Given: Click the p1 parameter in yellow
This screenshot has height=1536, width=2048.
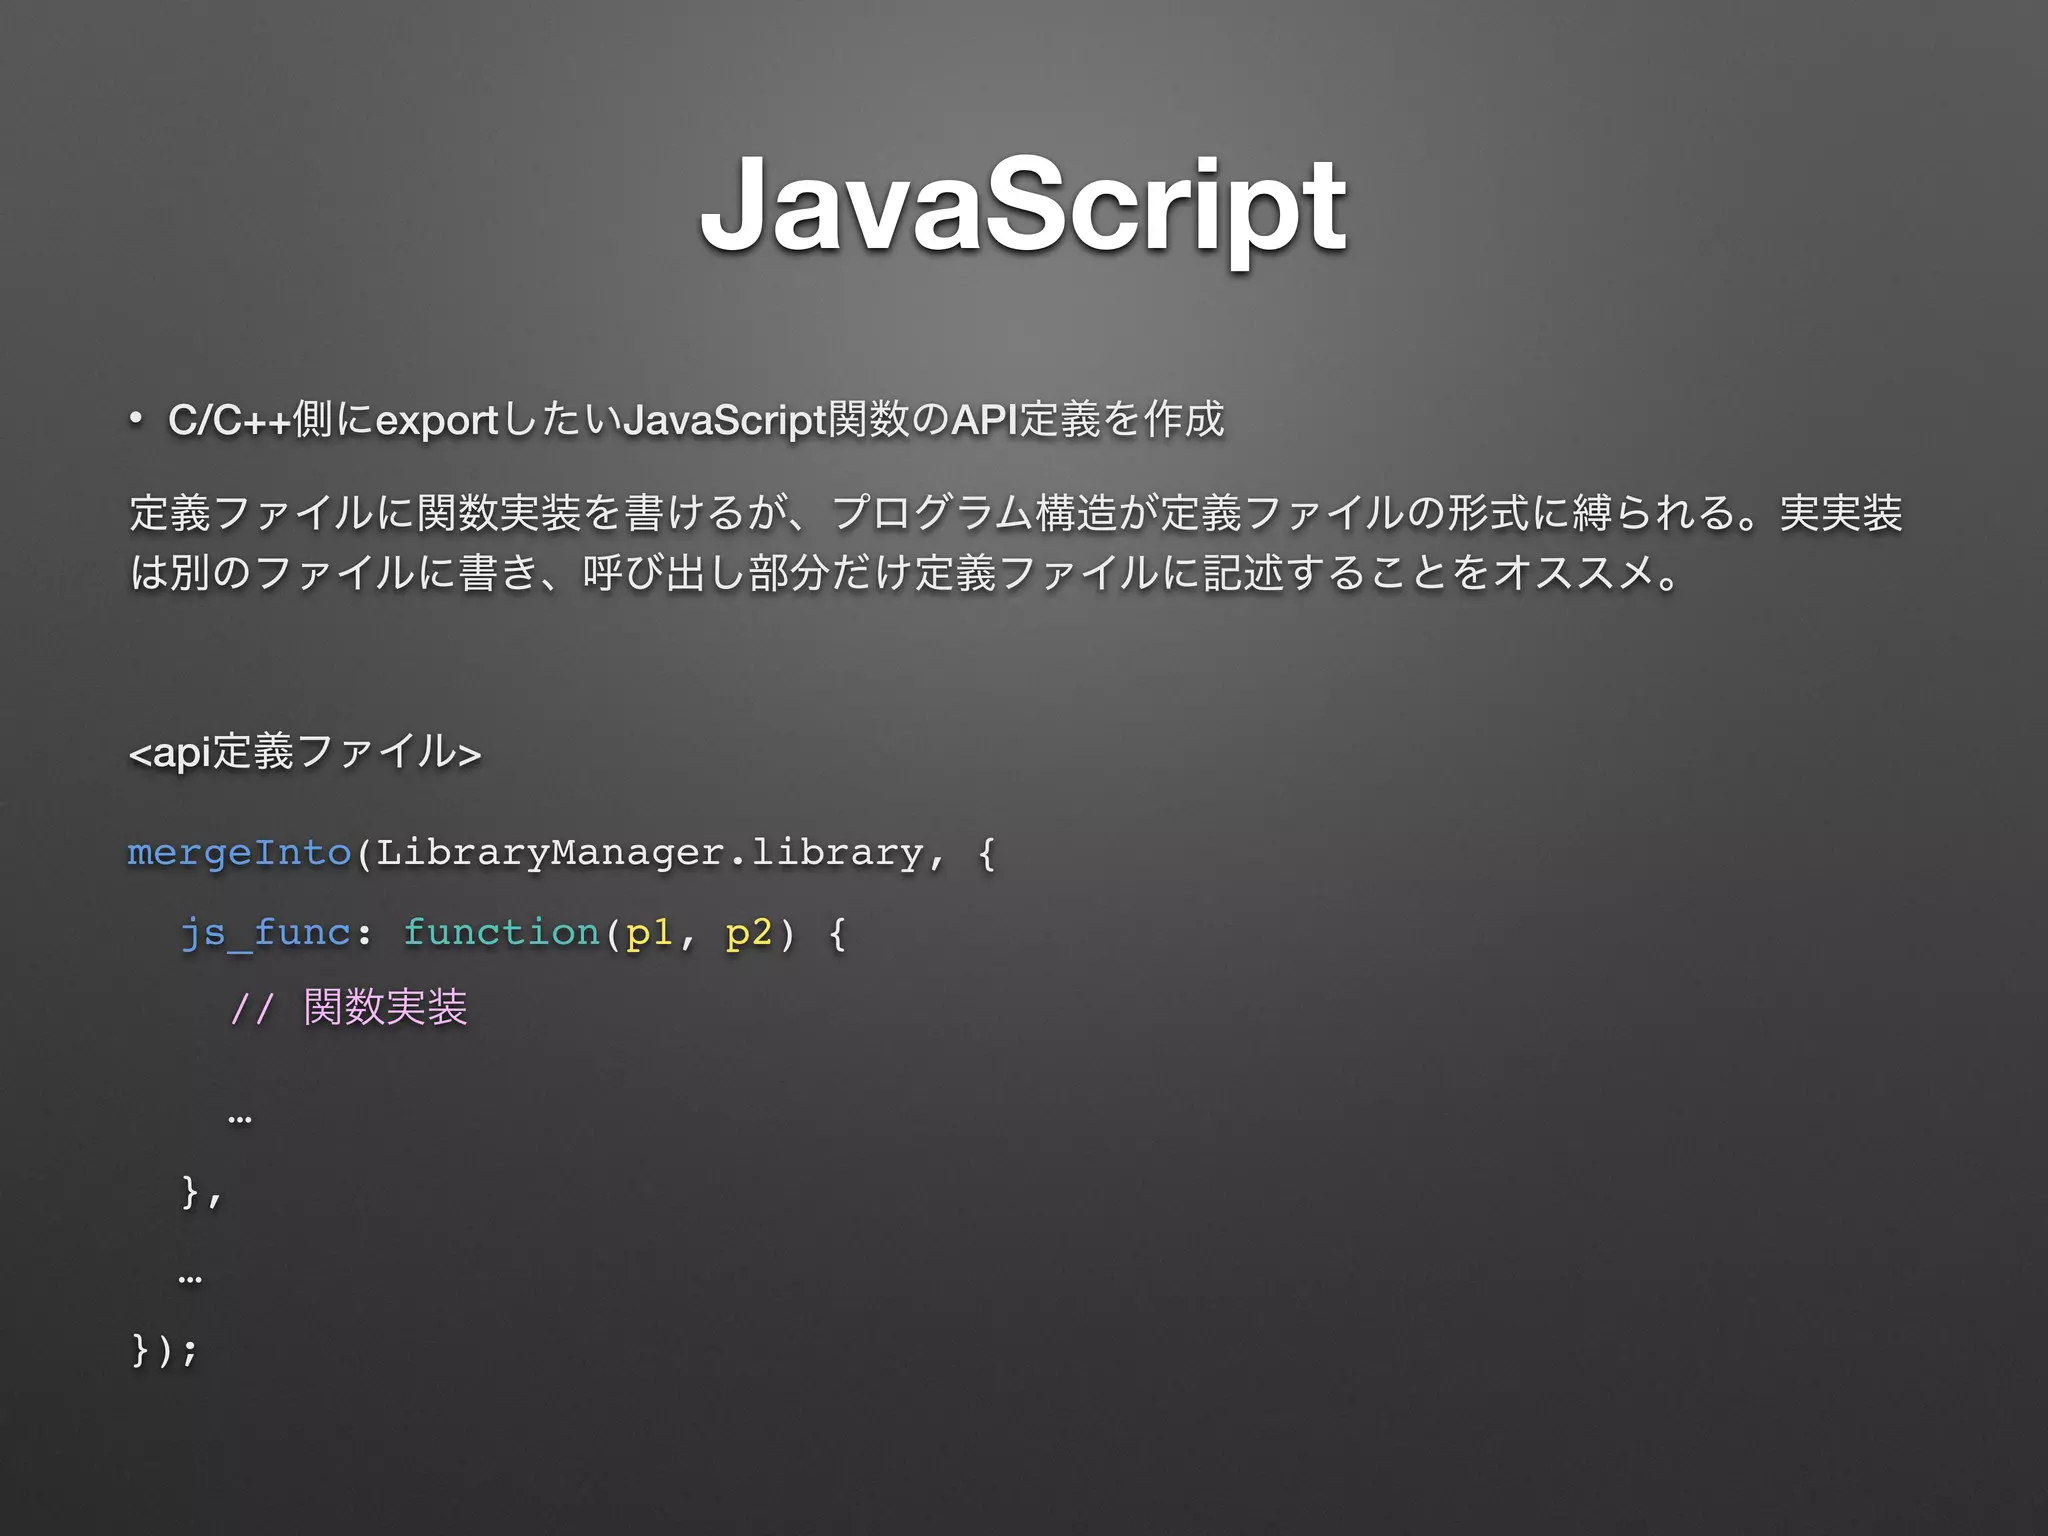Looking at the screenshot, I should [649, 934].
